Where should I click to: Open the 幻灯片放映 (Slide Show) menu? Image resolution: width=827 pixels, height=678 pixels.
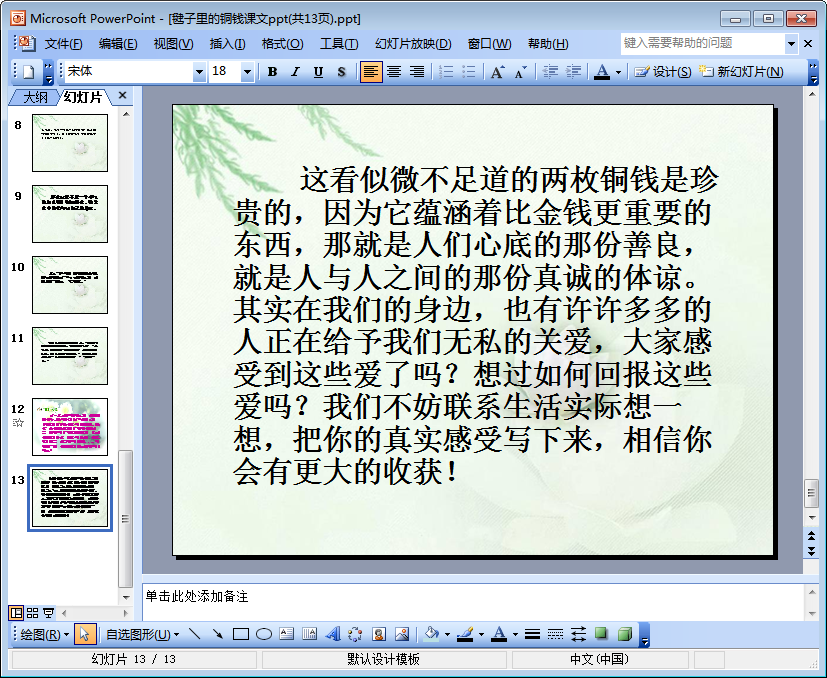[412, 44]
